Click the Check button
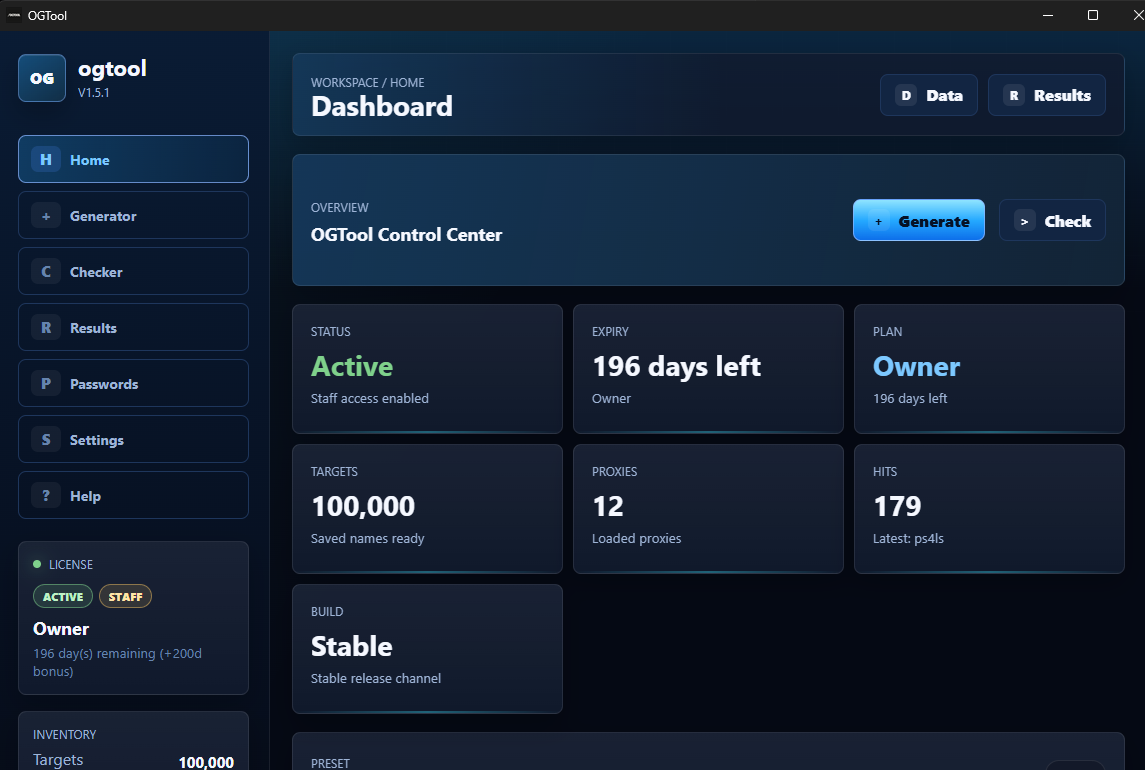Image resolution: width=1145 pixels, height=770 pixels. click(x=1052, y=221)
